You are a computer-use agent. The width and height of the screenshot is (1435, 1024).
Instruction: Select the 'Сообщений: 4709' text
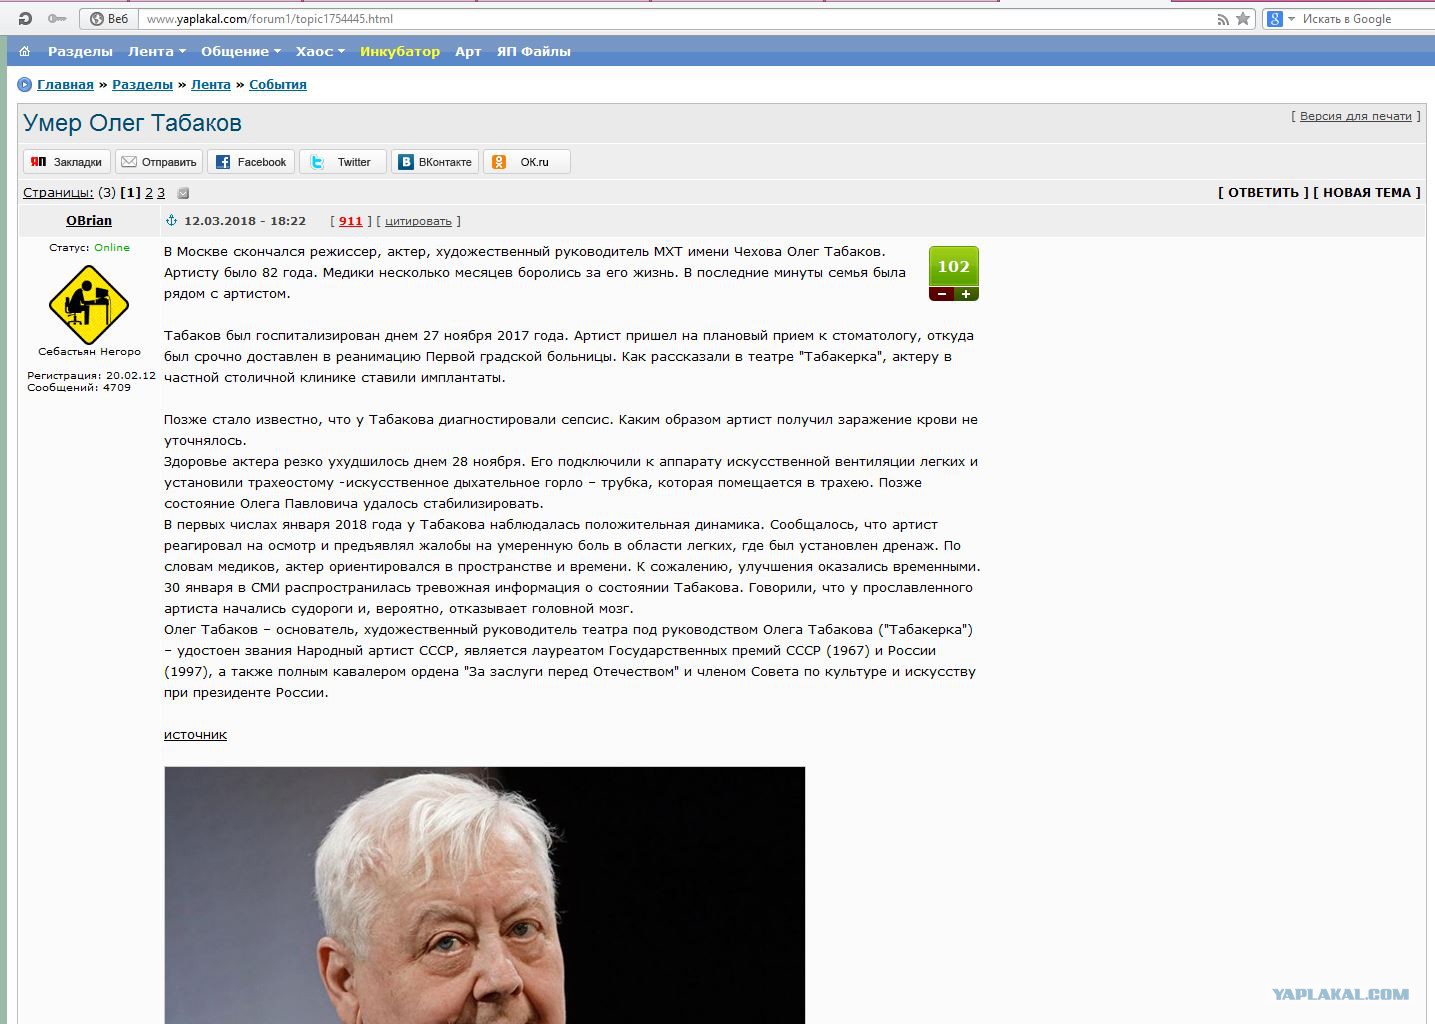tap(79, 388)
